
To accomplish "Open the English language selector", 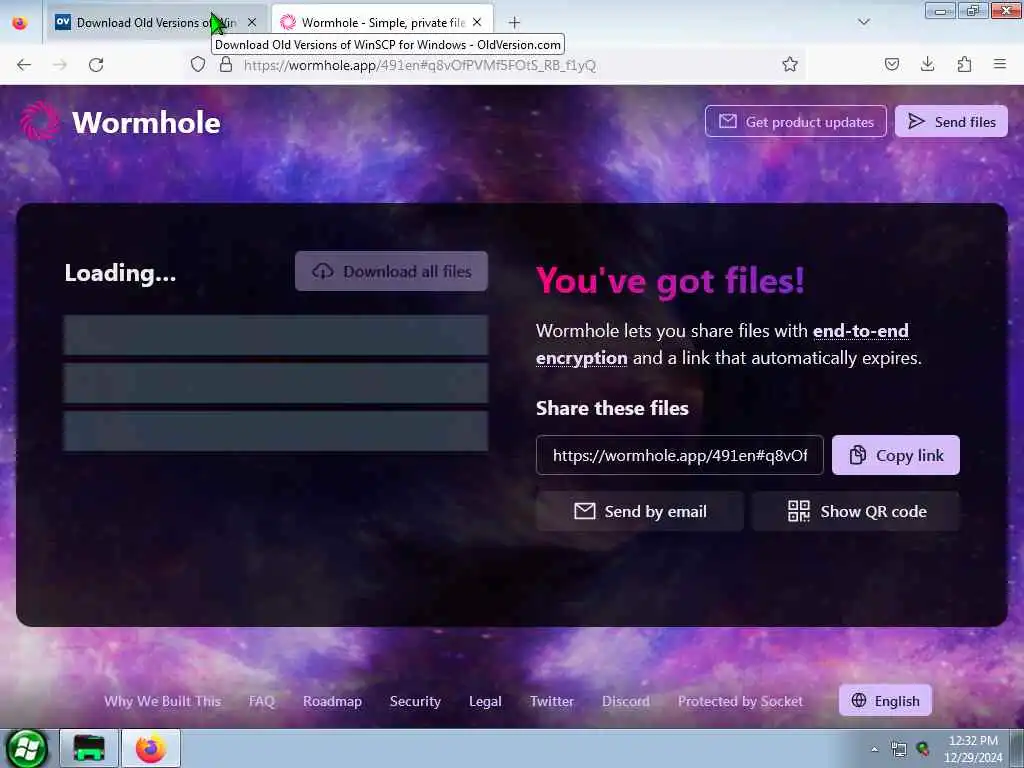I will click(x=885, y=700).
